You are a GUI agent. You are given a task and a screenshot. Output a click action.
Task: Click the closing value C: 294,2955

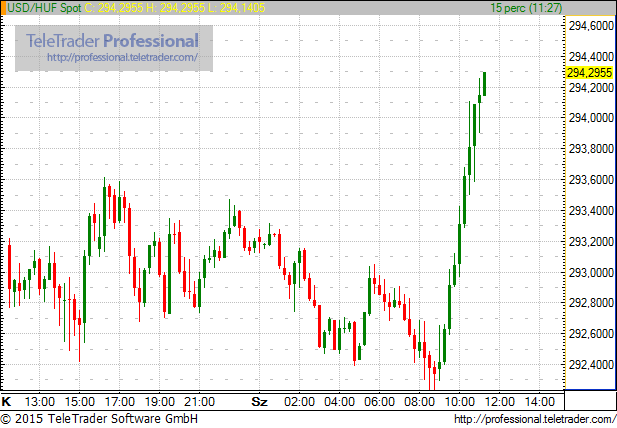[114, 7]
